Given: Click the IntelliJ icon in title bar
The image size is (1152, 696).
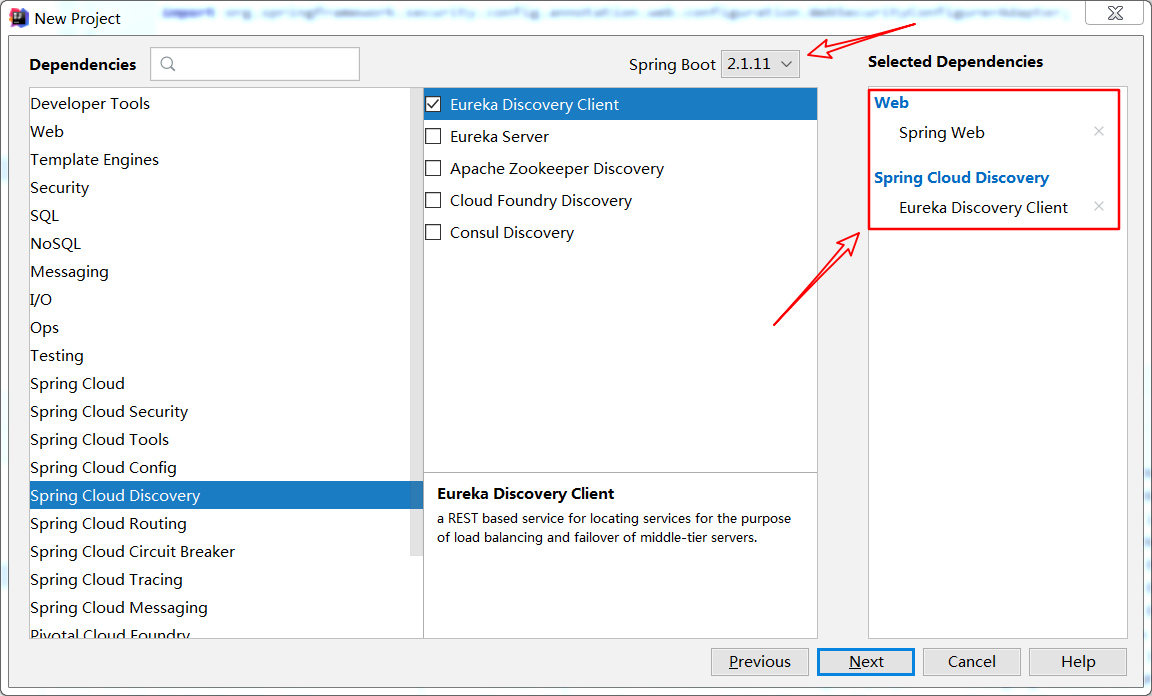Looking at the screenshot, I should click(18, 18).
